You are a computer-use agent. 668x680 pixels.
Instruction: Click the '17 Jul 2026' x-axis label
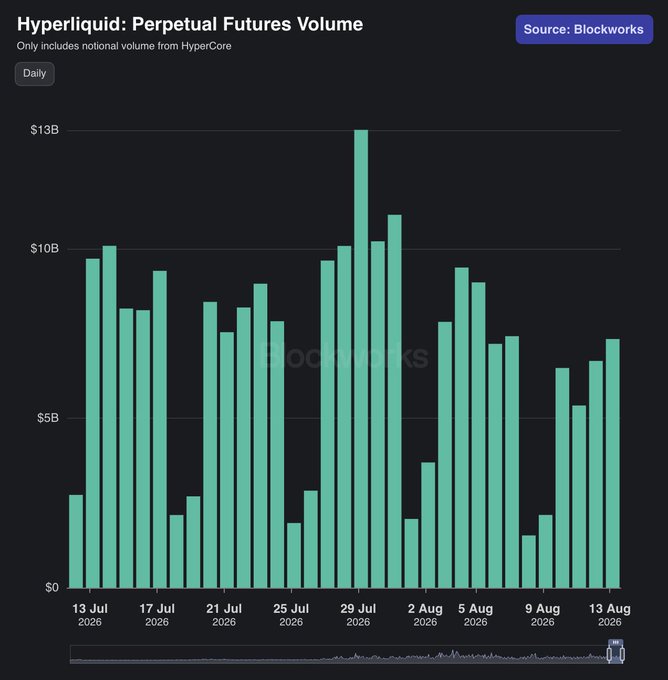pos(157,615)
